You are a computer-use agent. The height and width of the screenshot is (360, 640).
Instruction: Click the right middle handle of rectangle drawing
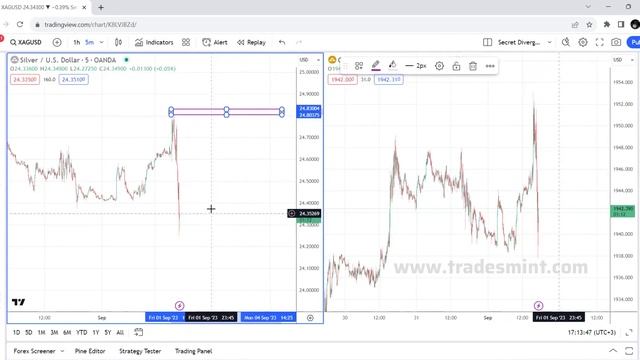tap(282, 112)
